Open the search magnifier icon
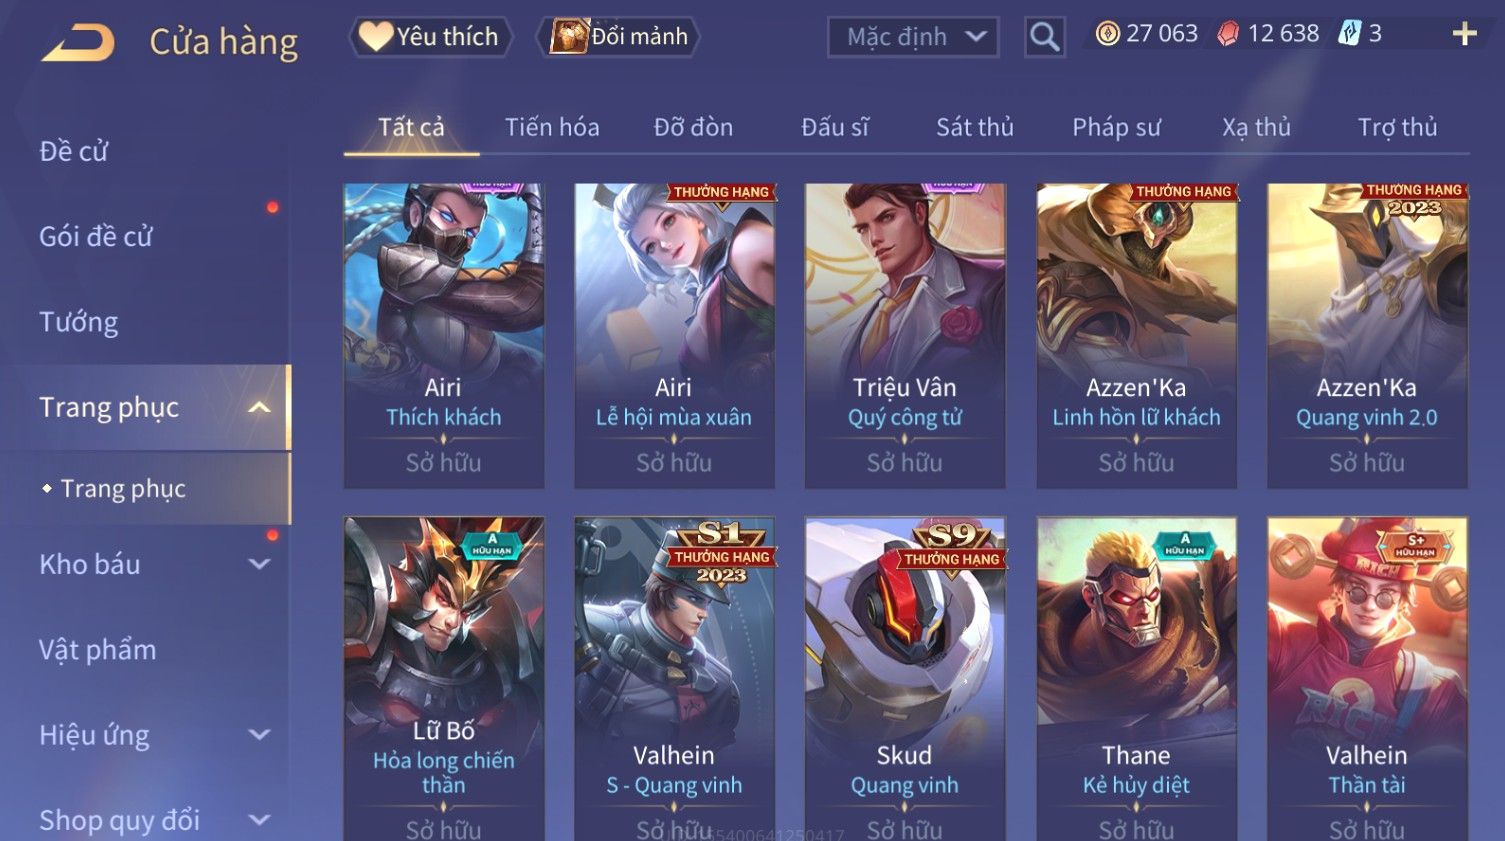The image size is (1505, 841). (1045, 37)
